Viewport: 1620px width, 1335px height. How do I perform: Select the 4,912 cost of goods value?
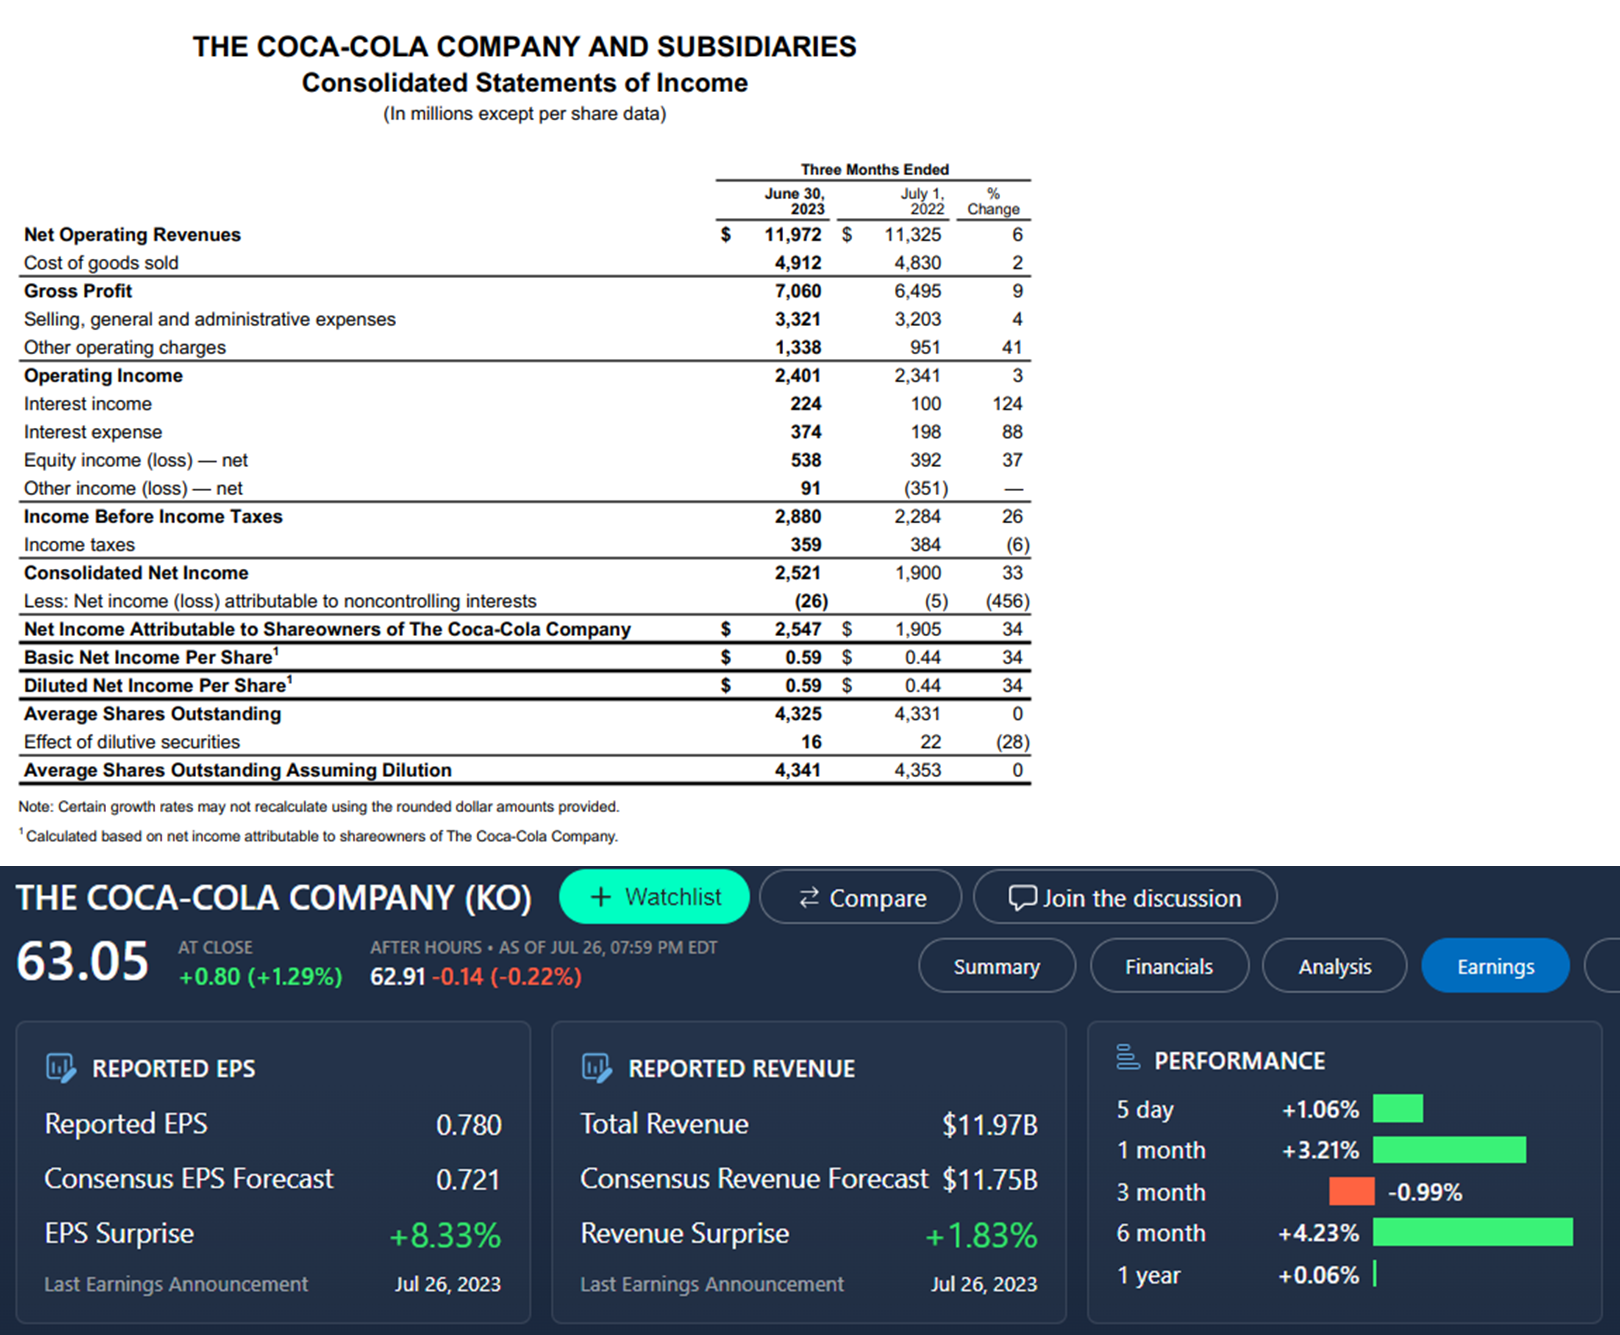[798, 263]
